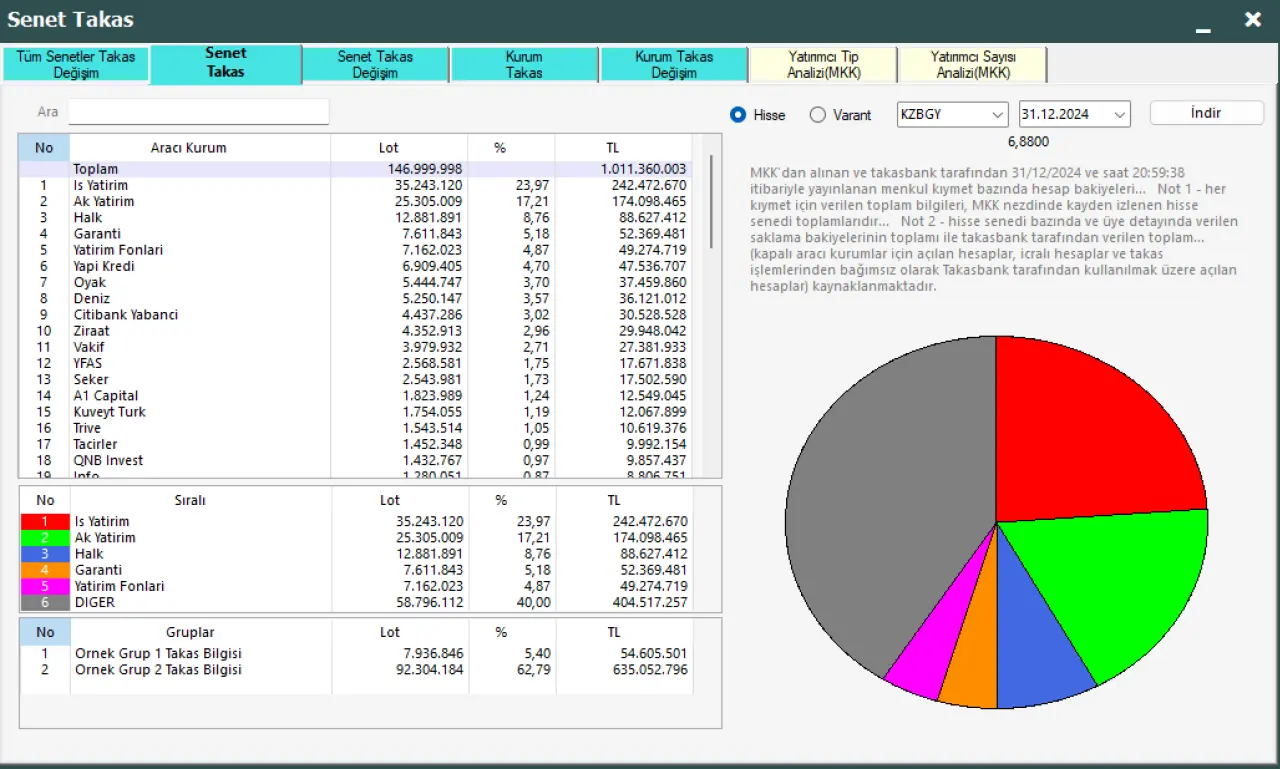Click the orange Garanti legend swatch
This screenshot has width=1280, height=769.
45,570
